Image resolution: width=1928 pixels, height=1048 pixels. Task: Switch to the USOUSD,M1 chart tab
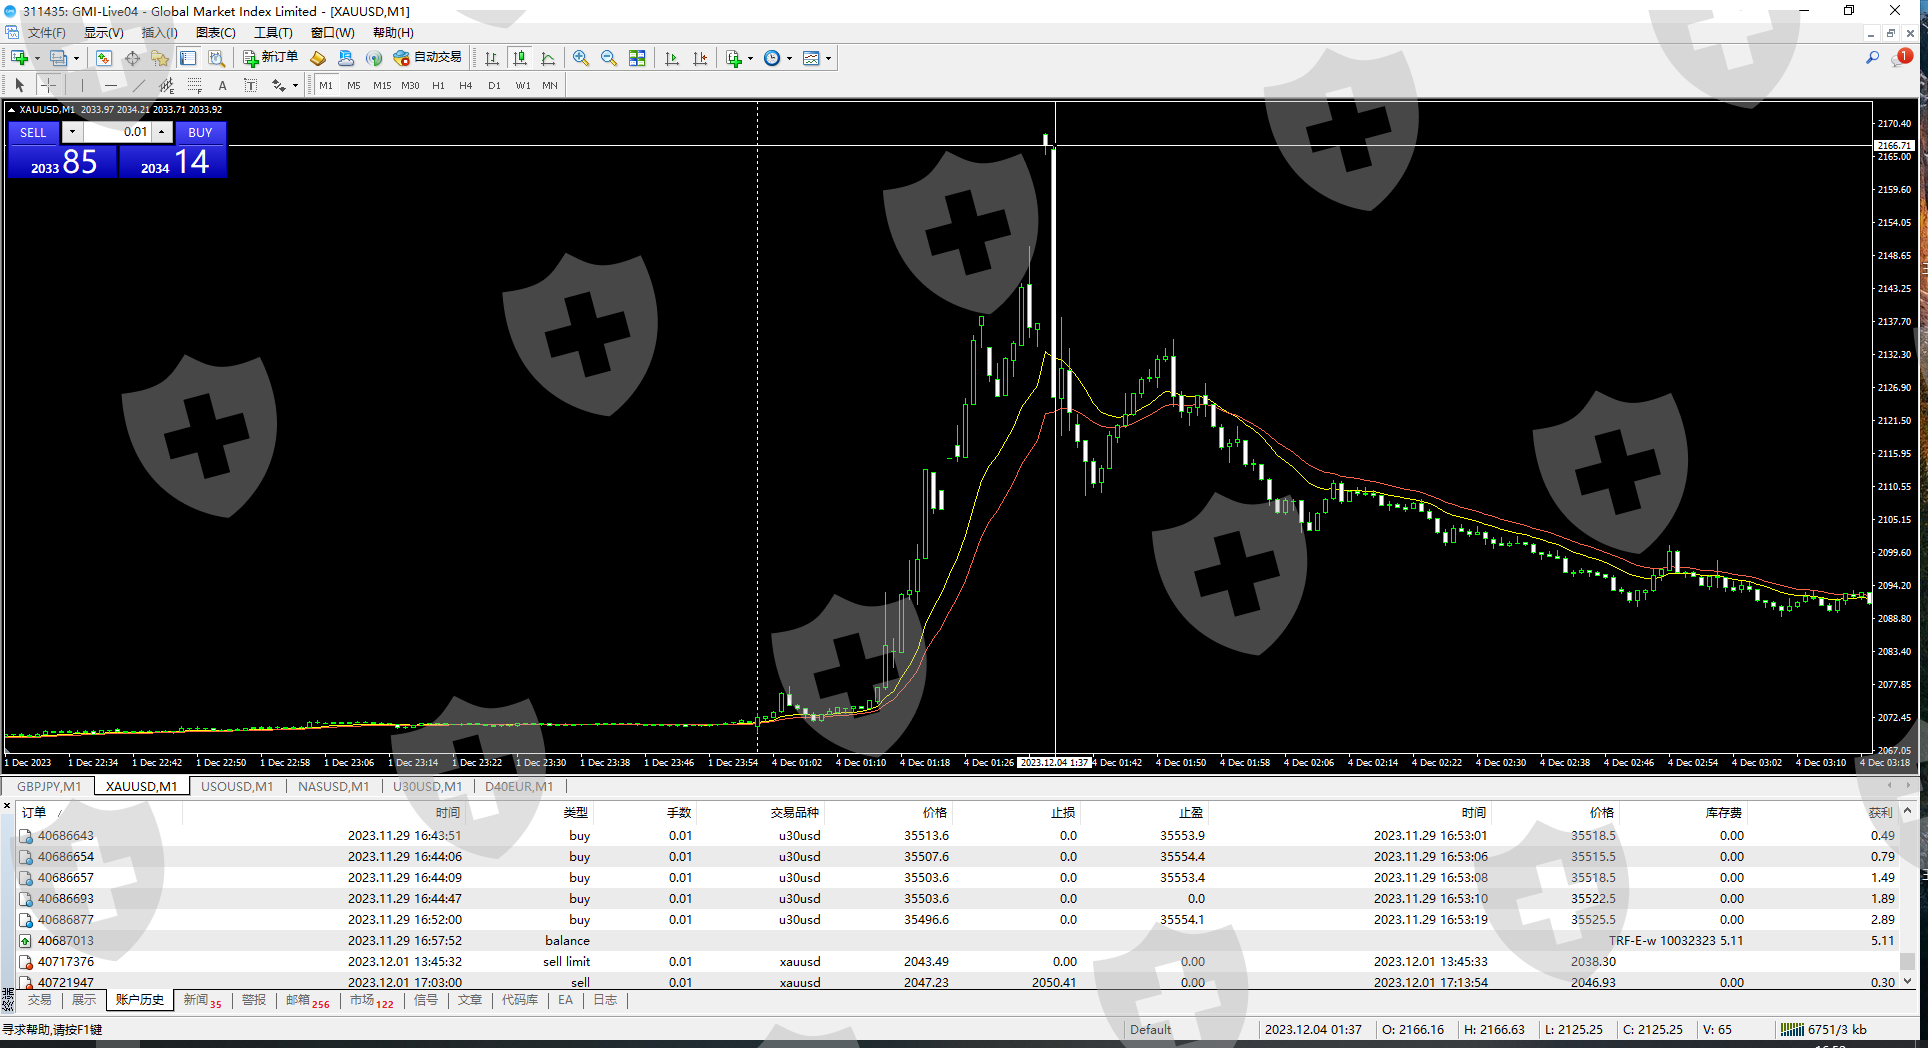point(237,786)
